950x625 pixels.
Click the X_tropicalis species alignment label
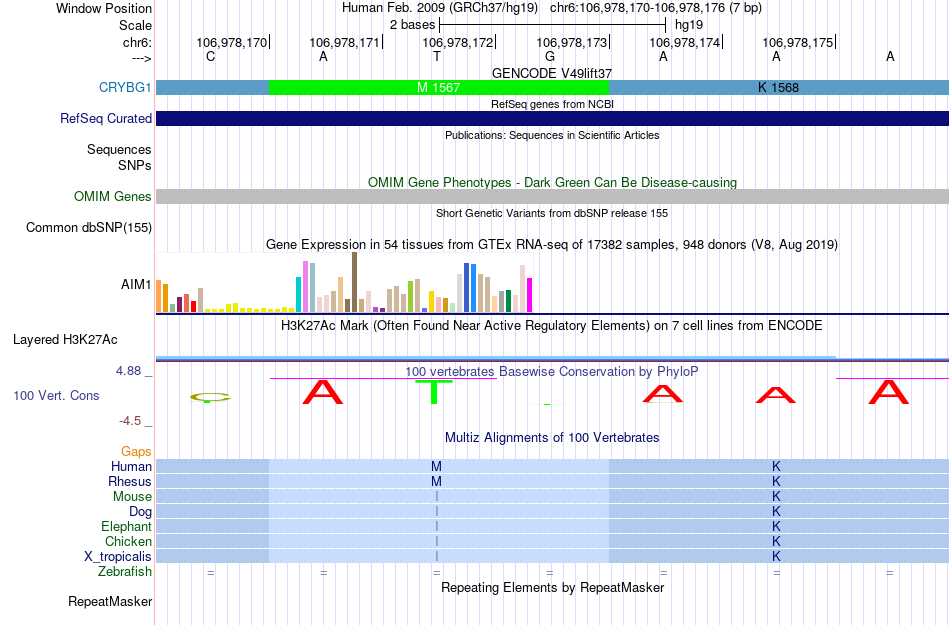[x=118, y=557]
